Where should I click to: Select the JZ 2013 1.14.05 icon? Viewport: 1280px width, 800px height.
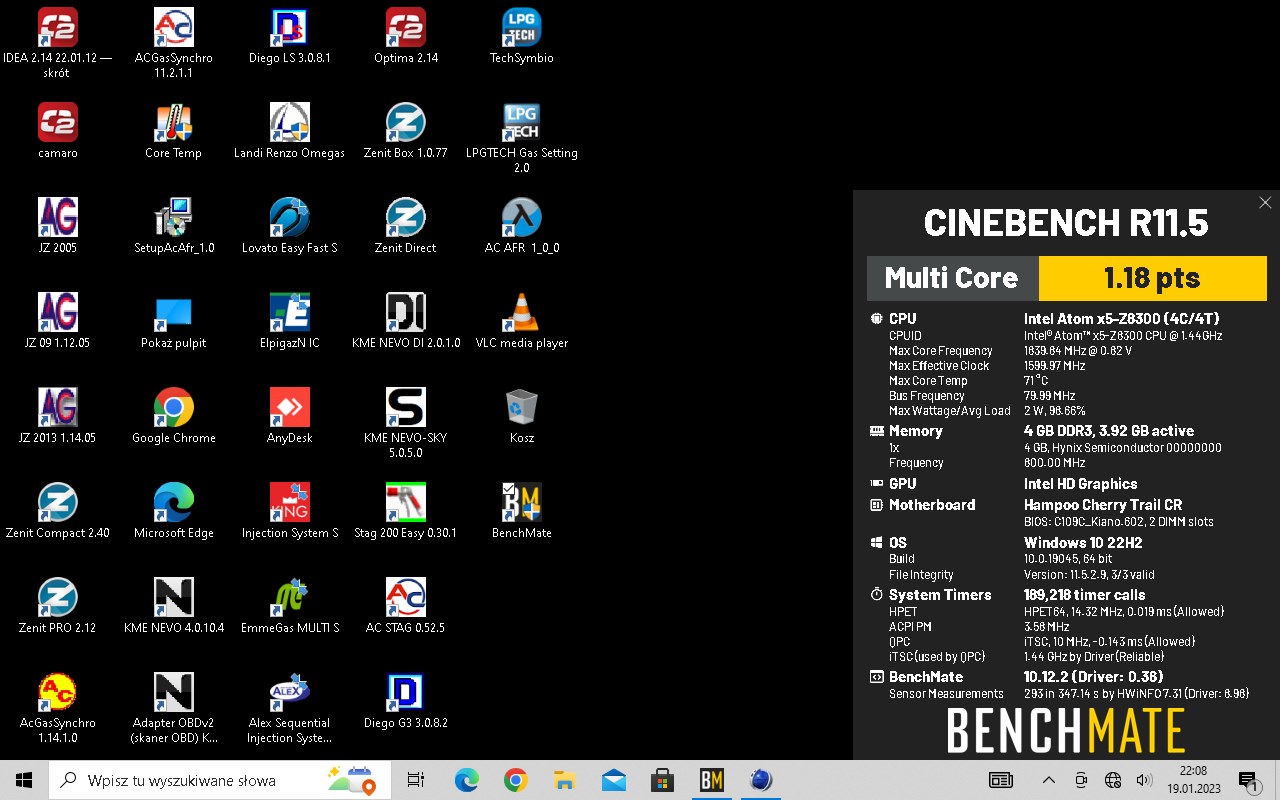coord(57,408)
